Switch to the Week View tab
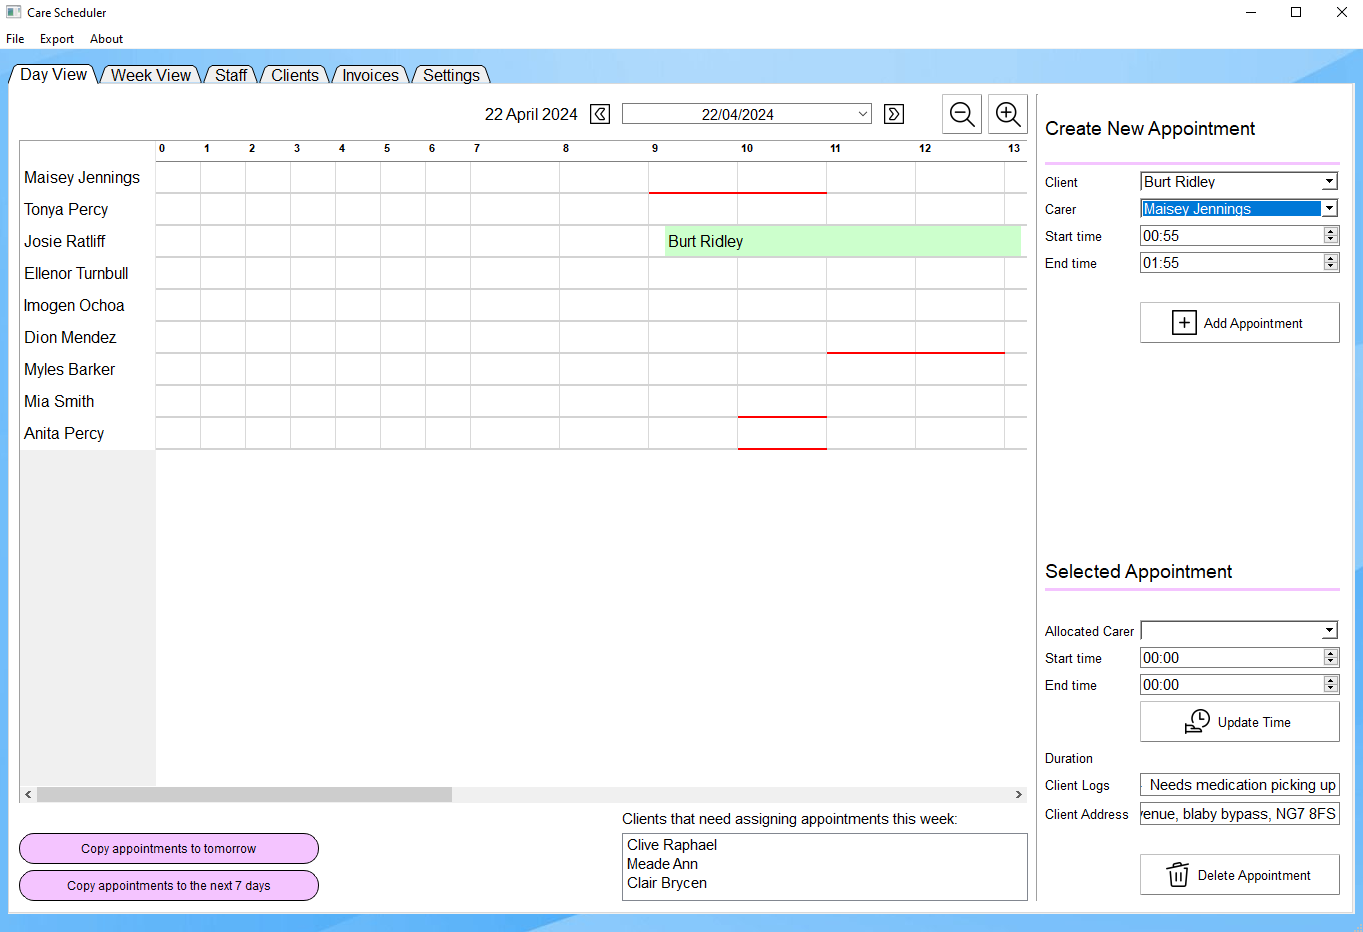Screen dimensions: 1363x932 point(150,75)
